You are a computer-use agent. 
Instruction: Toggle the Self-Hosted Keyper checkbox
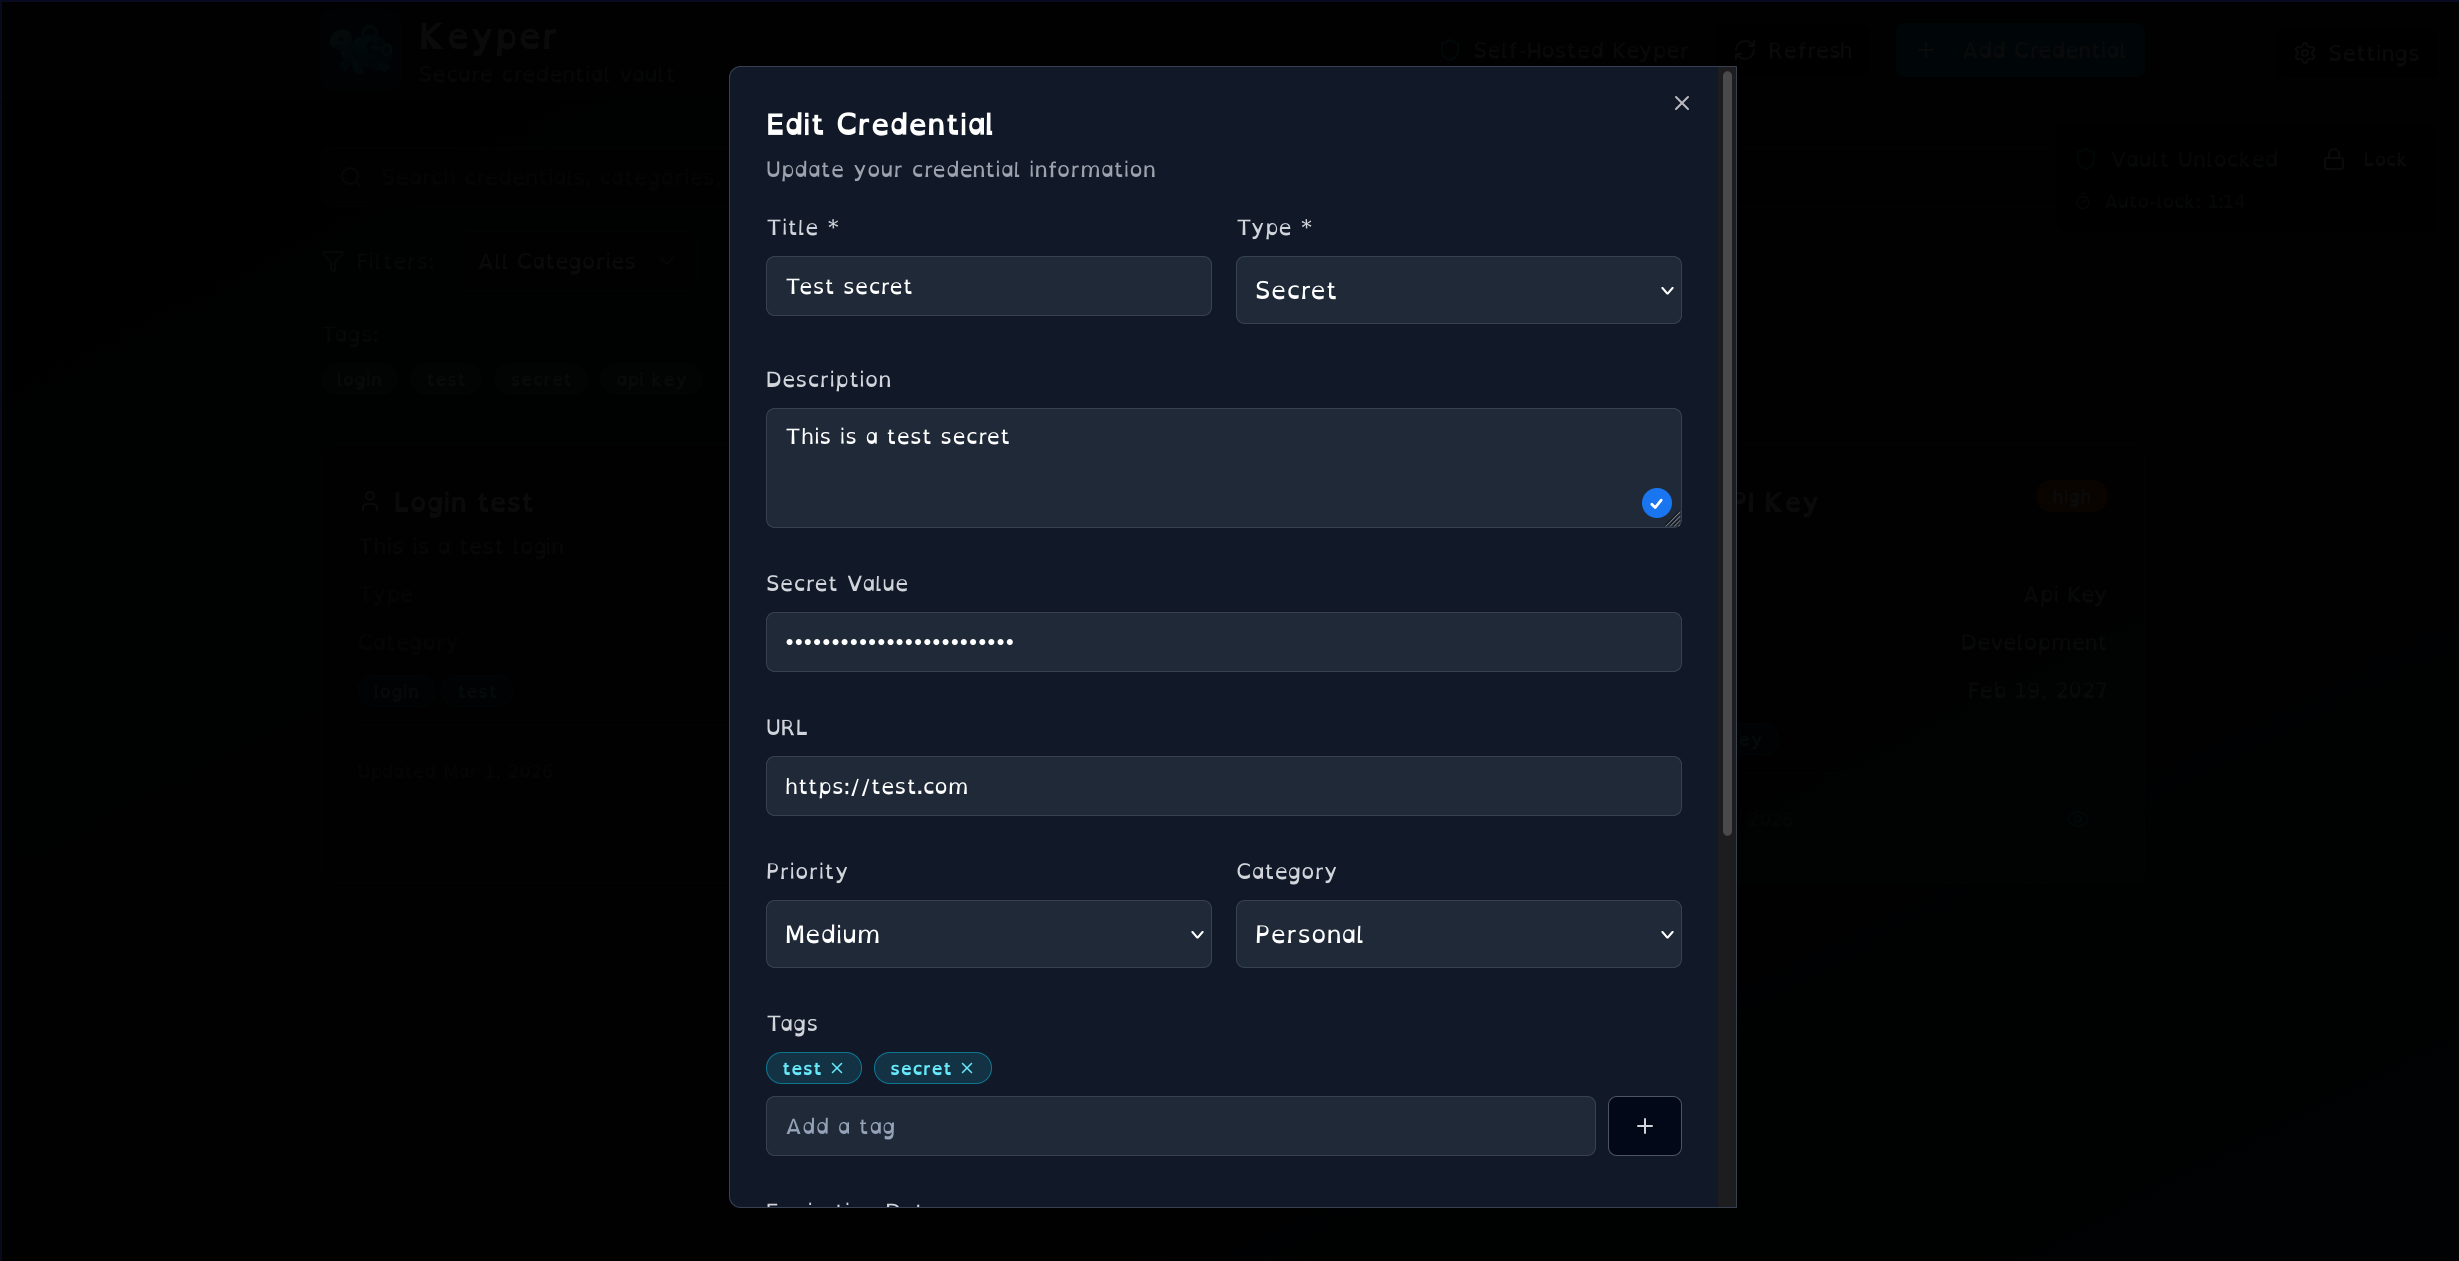coord(1448,51)
